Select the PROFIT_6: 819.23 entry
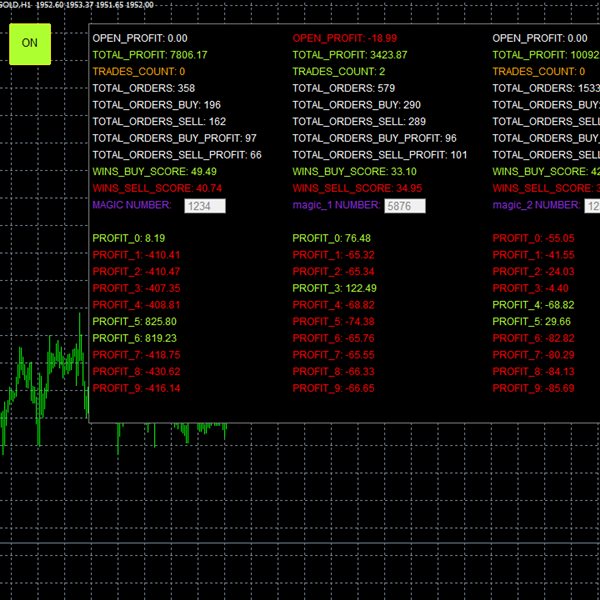The height and width of the screenshot is (600, 600). (134, 338)
